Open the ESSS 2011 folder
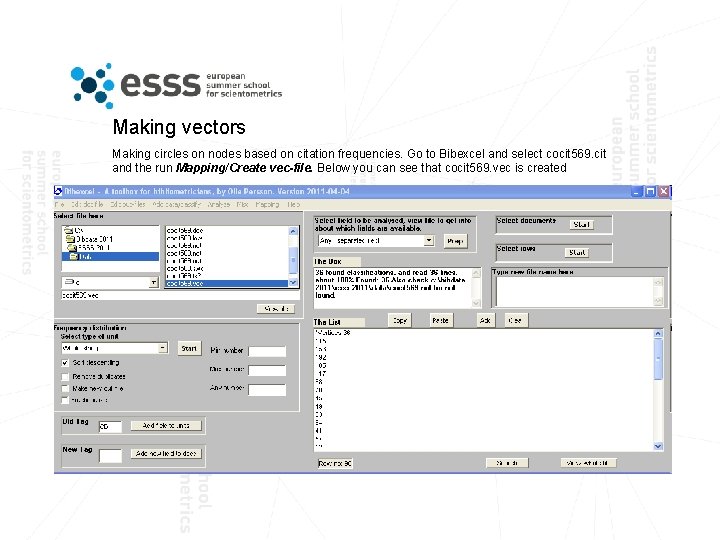The width and height of the screenshot is (720, 540). [x=73, y=248]
